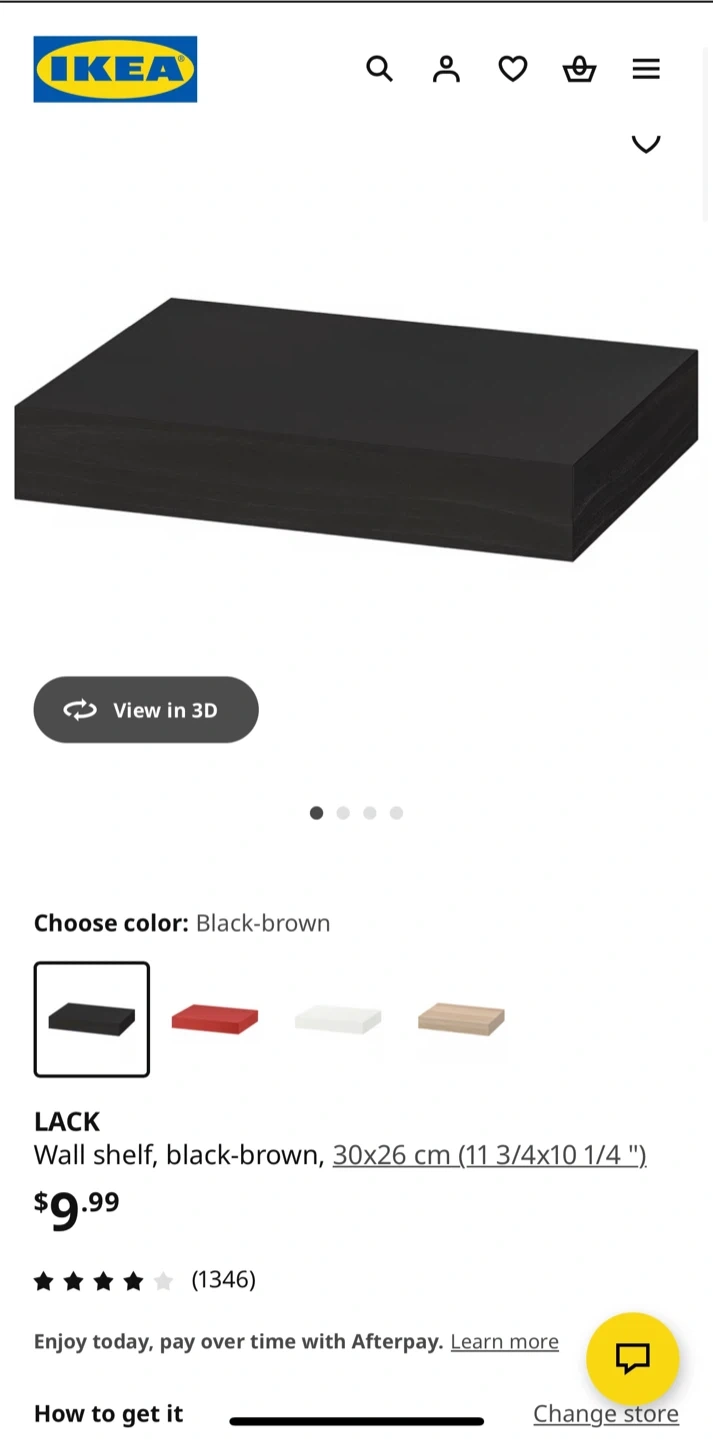The width and height of the screenshot is (713, 1440).
Task: Choose white shelf color
Action: (x=338, y=1019)
